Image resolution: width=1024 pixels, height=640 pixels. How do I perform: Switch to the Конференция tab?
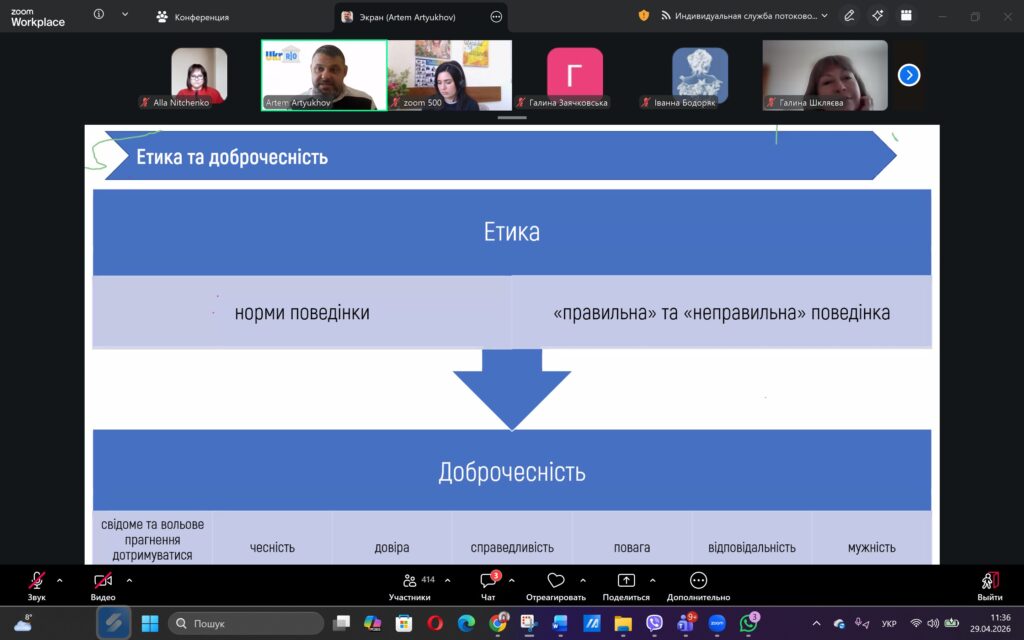193,17
